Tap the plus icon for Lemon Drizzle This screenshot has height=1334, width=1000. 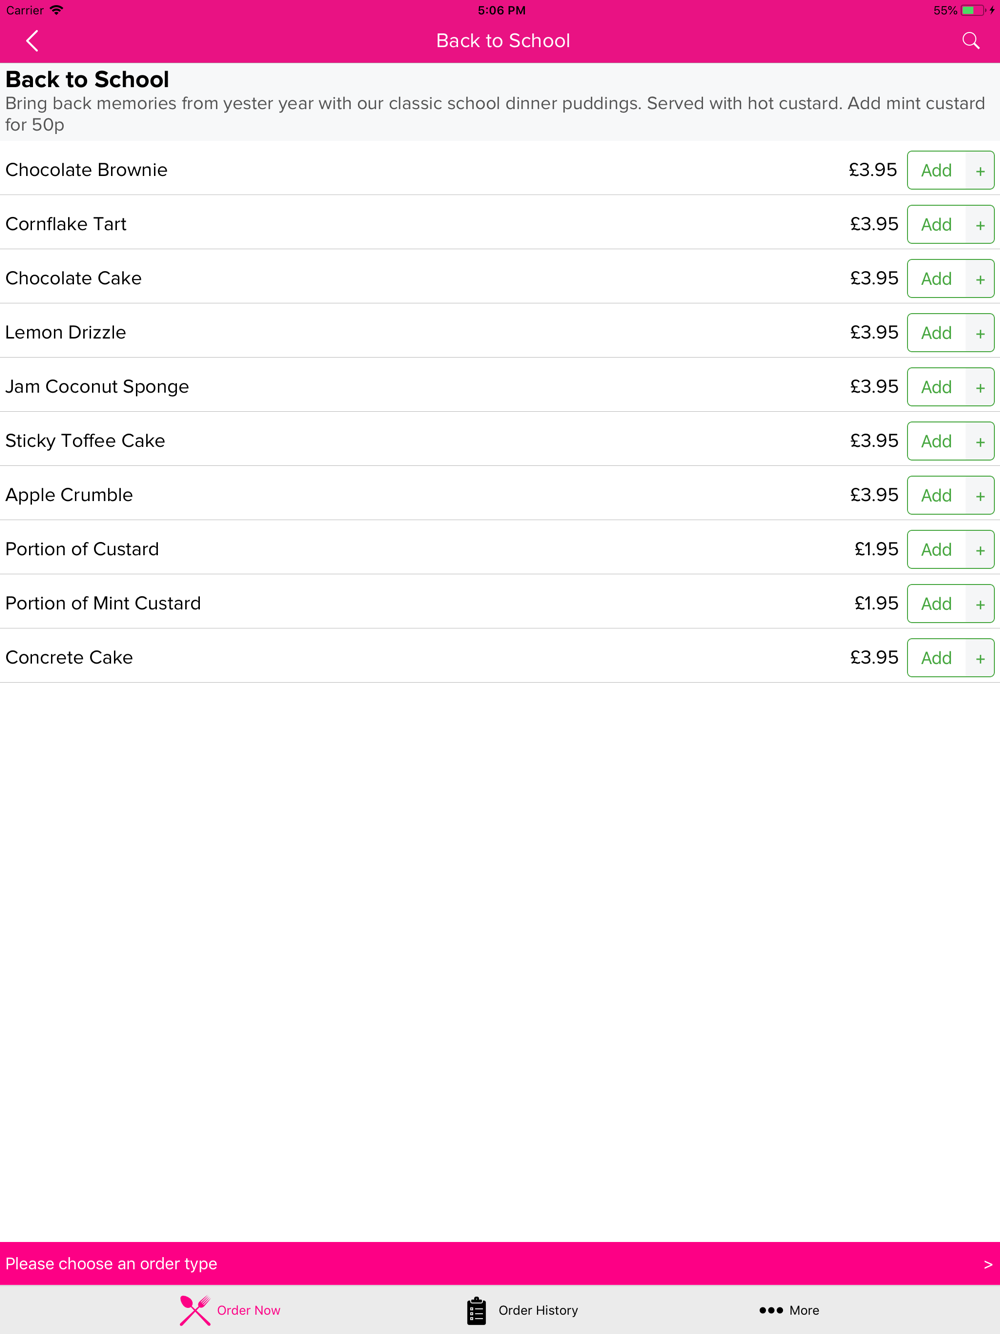(980, 333)
